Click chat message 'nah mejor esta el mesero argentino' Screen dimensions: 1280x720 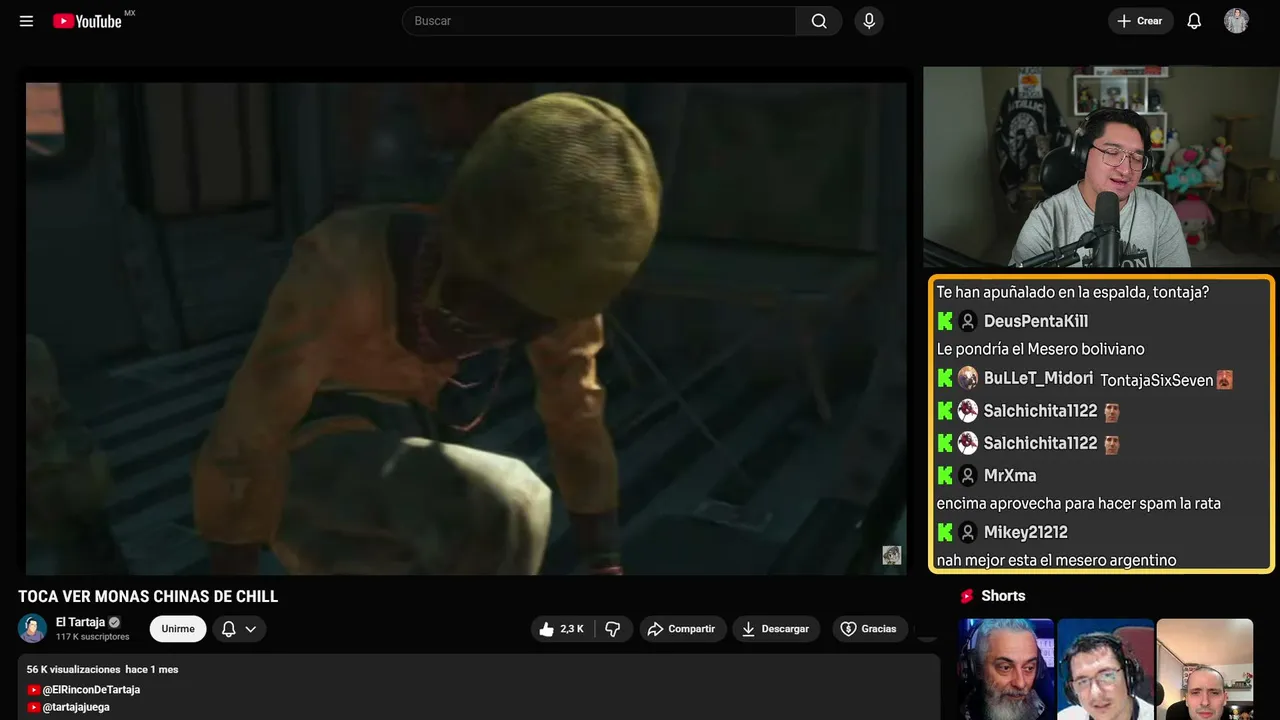point(1056,560)
